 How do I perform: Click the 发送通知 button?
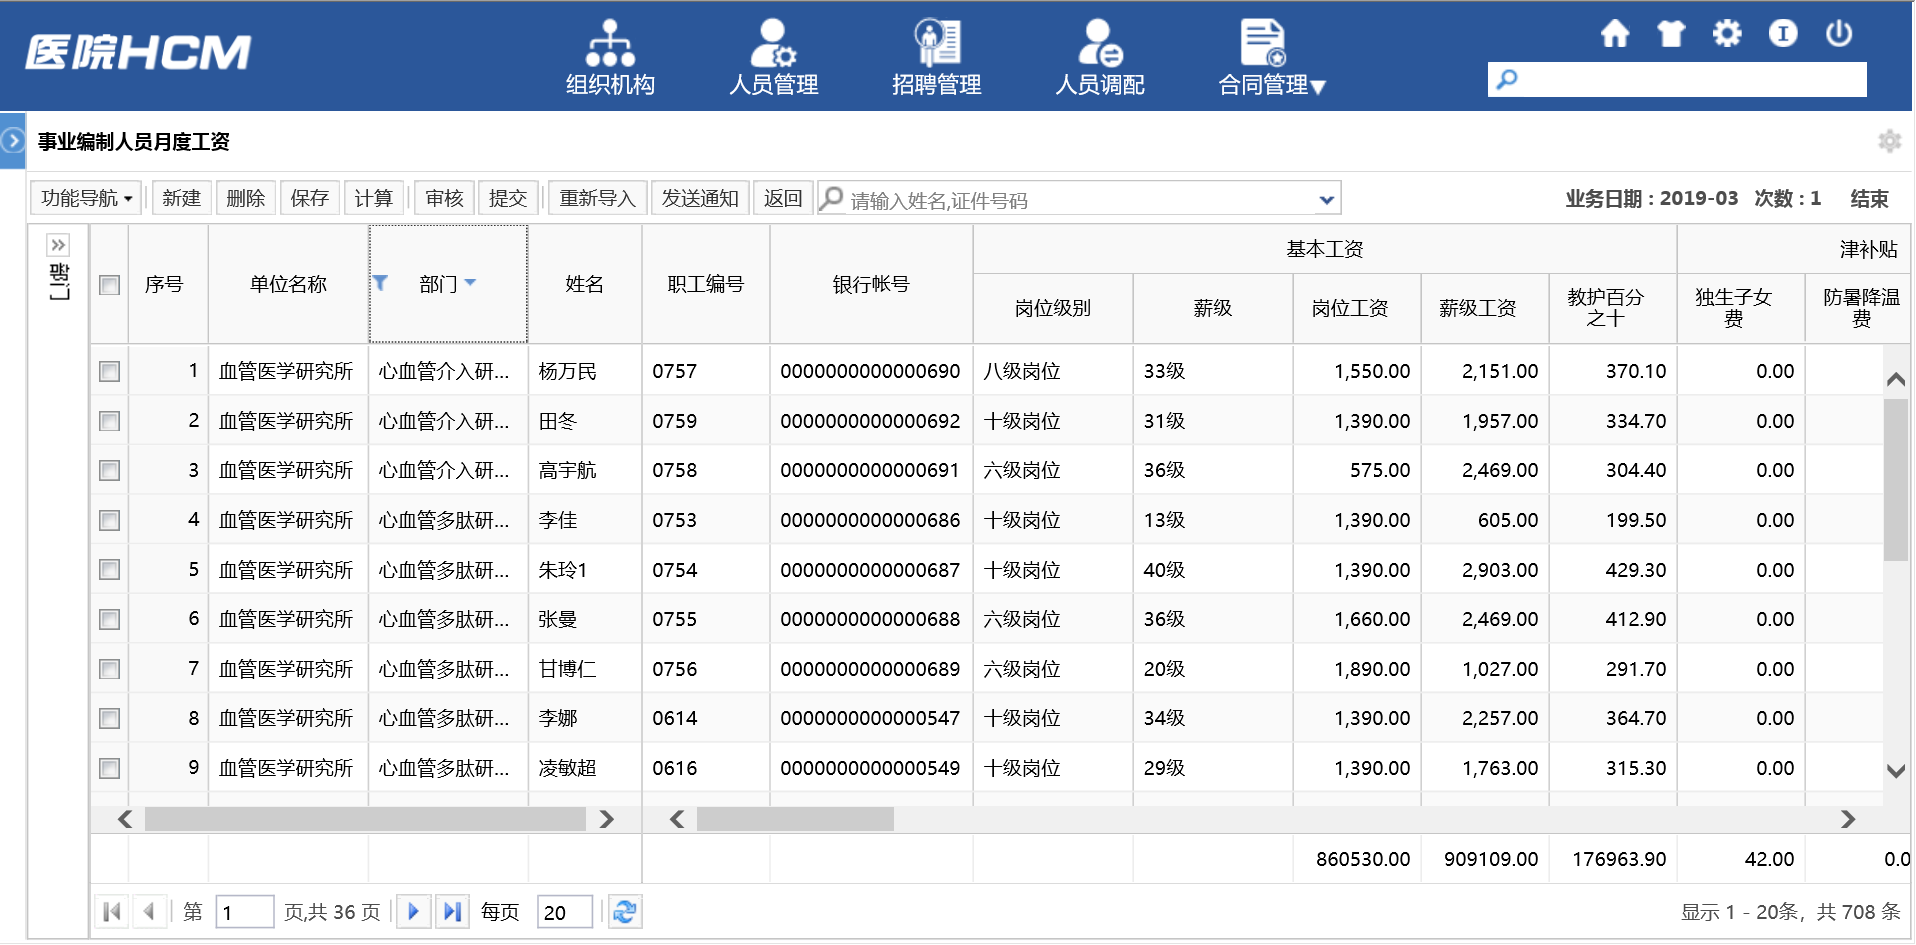pyautogui.click(x=700, y=198)
